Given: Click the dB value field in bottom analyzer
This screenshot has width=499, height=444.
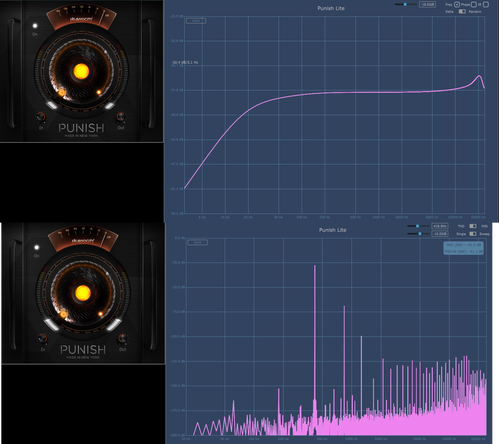Looking at the screenshot, I should click(440, 234).
